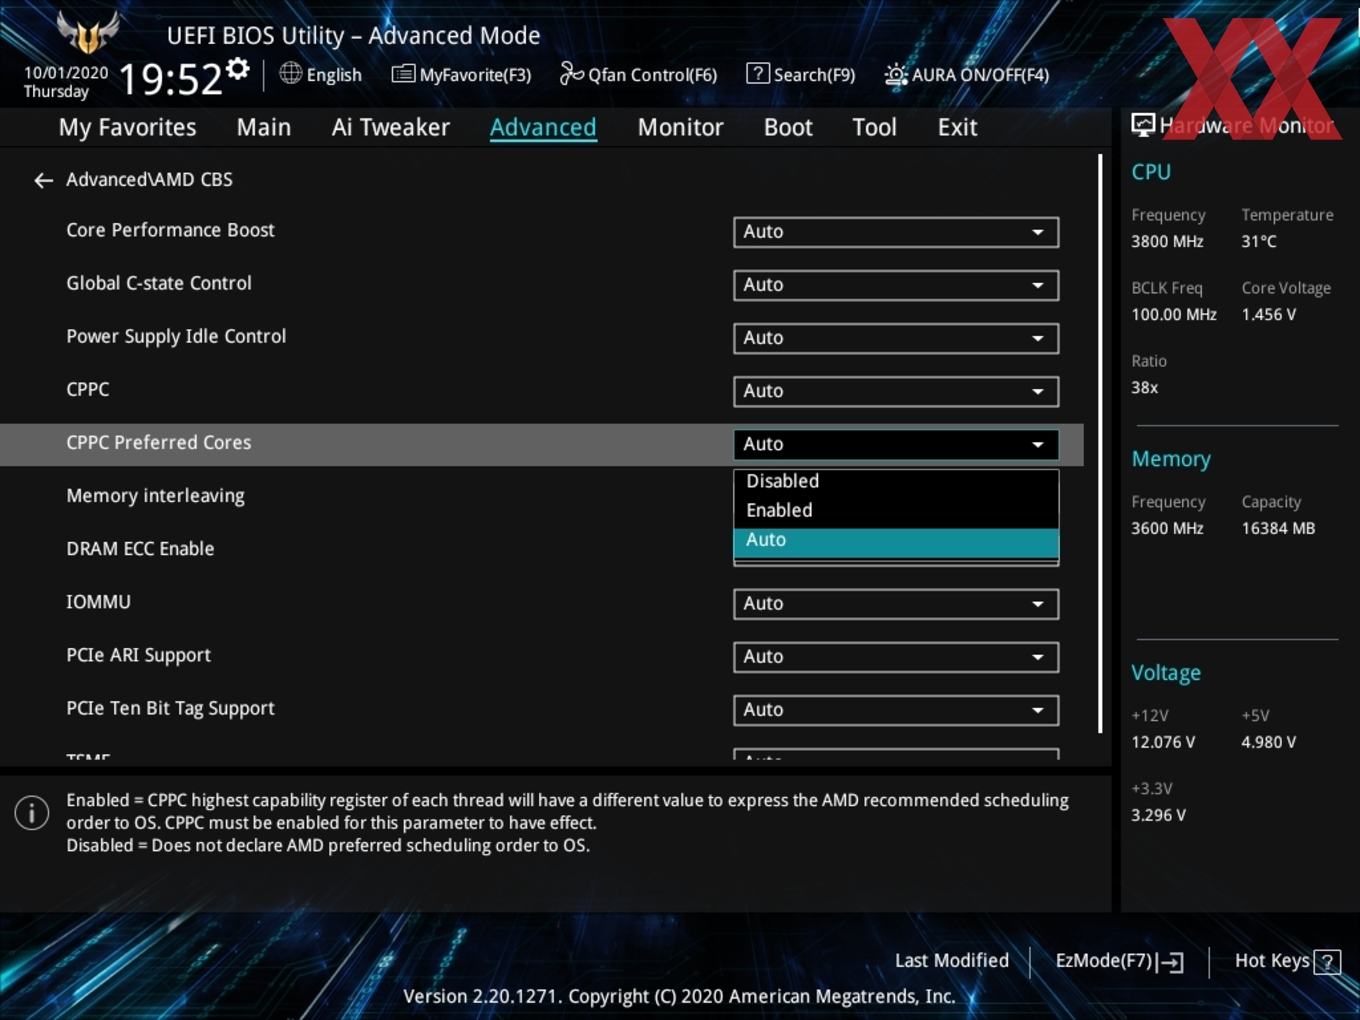Image resolution: width=1360 pixels, height=1020 pixels.
Task: Select the DRAM ECC Enable row label
Action: (140, 548)
